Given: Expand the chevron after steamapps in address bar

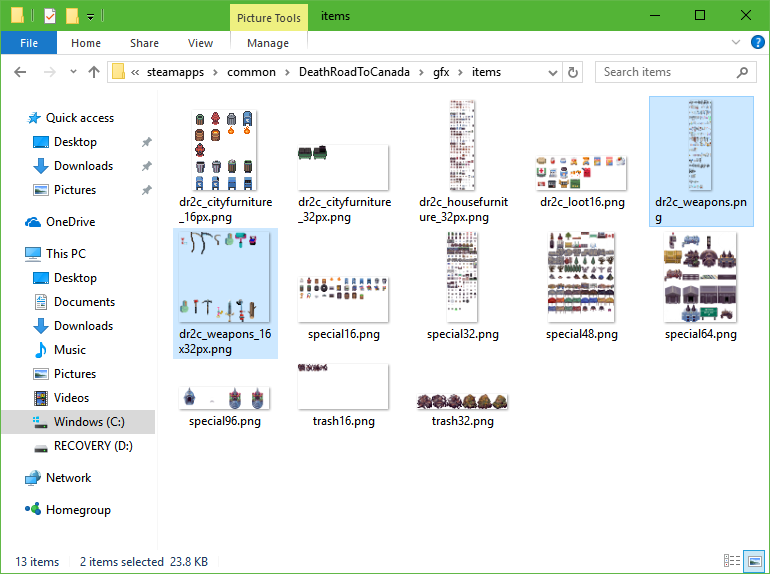Looking at the screenshot, I should tap(216, 73).
